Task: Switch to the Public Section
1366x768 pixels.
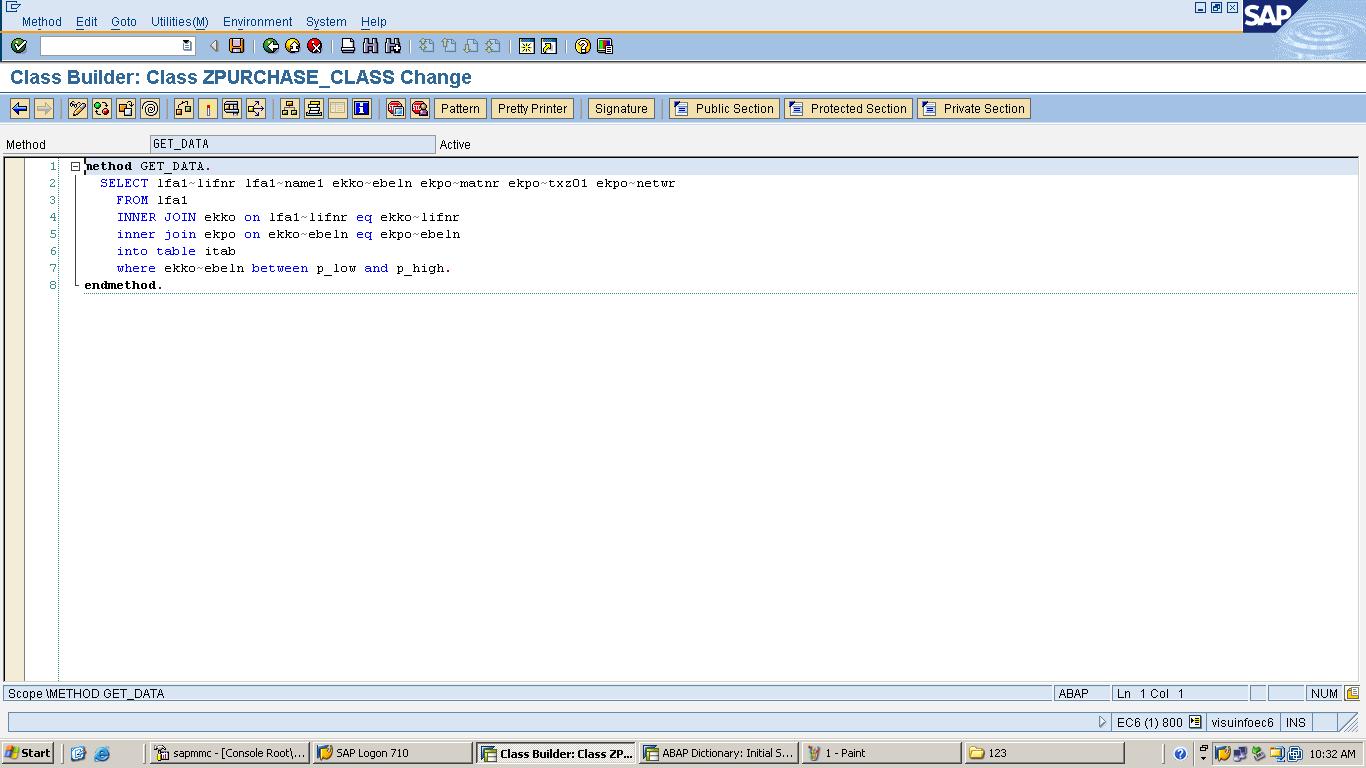Action: [723, 108]
